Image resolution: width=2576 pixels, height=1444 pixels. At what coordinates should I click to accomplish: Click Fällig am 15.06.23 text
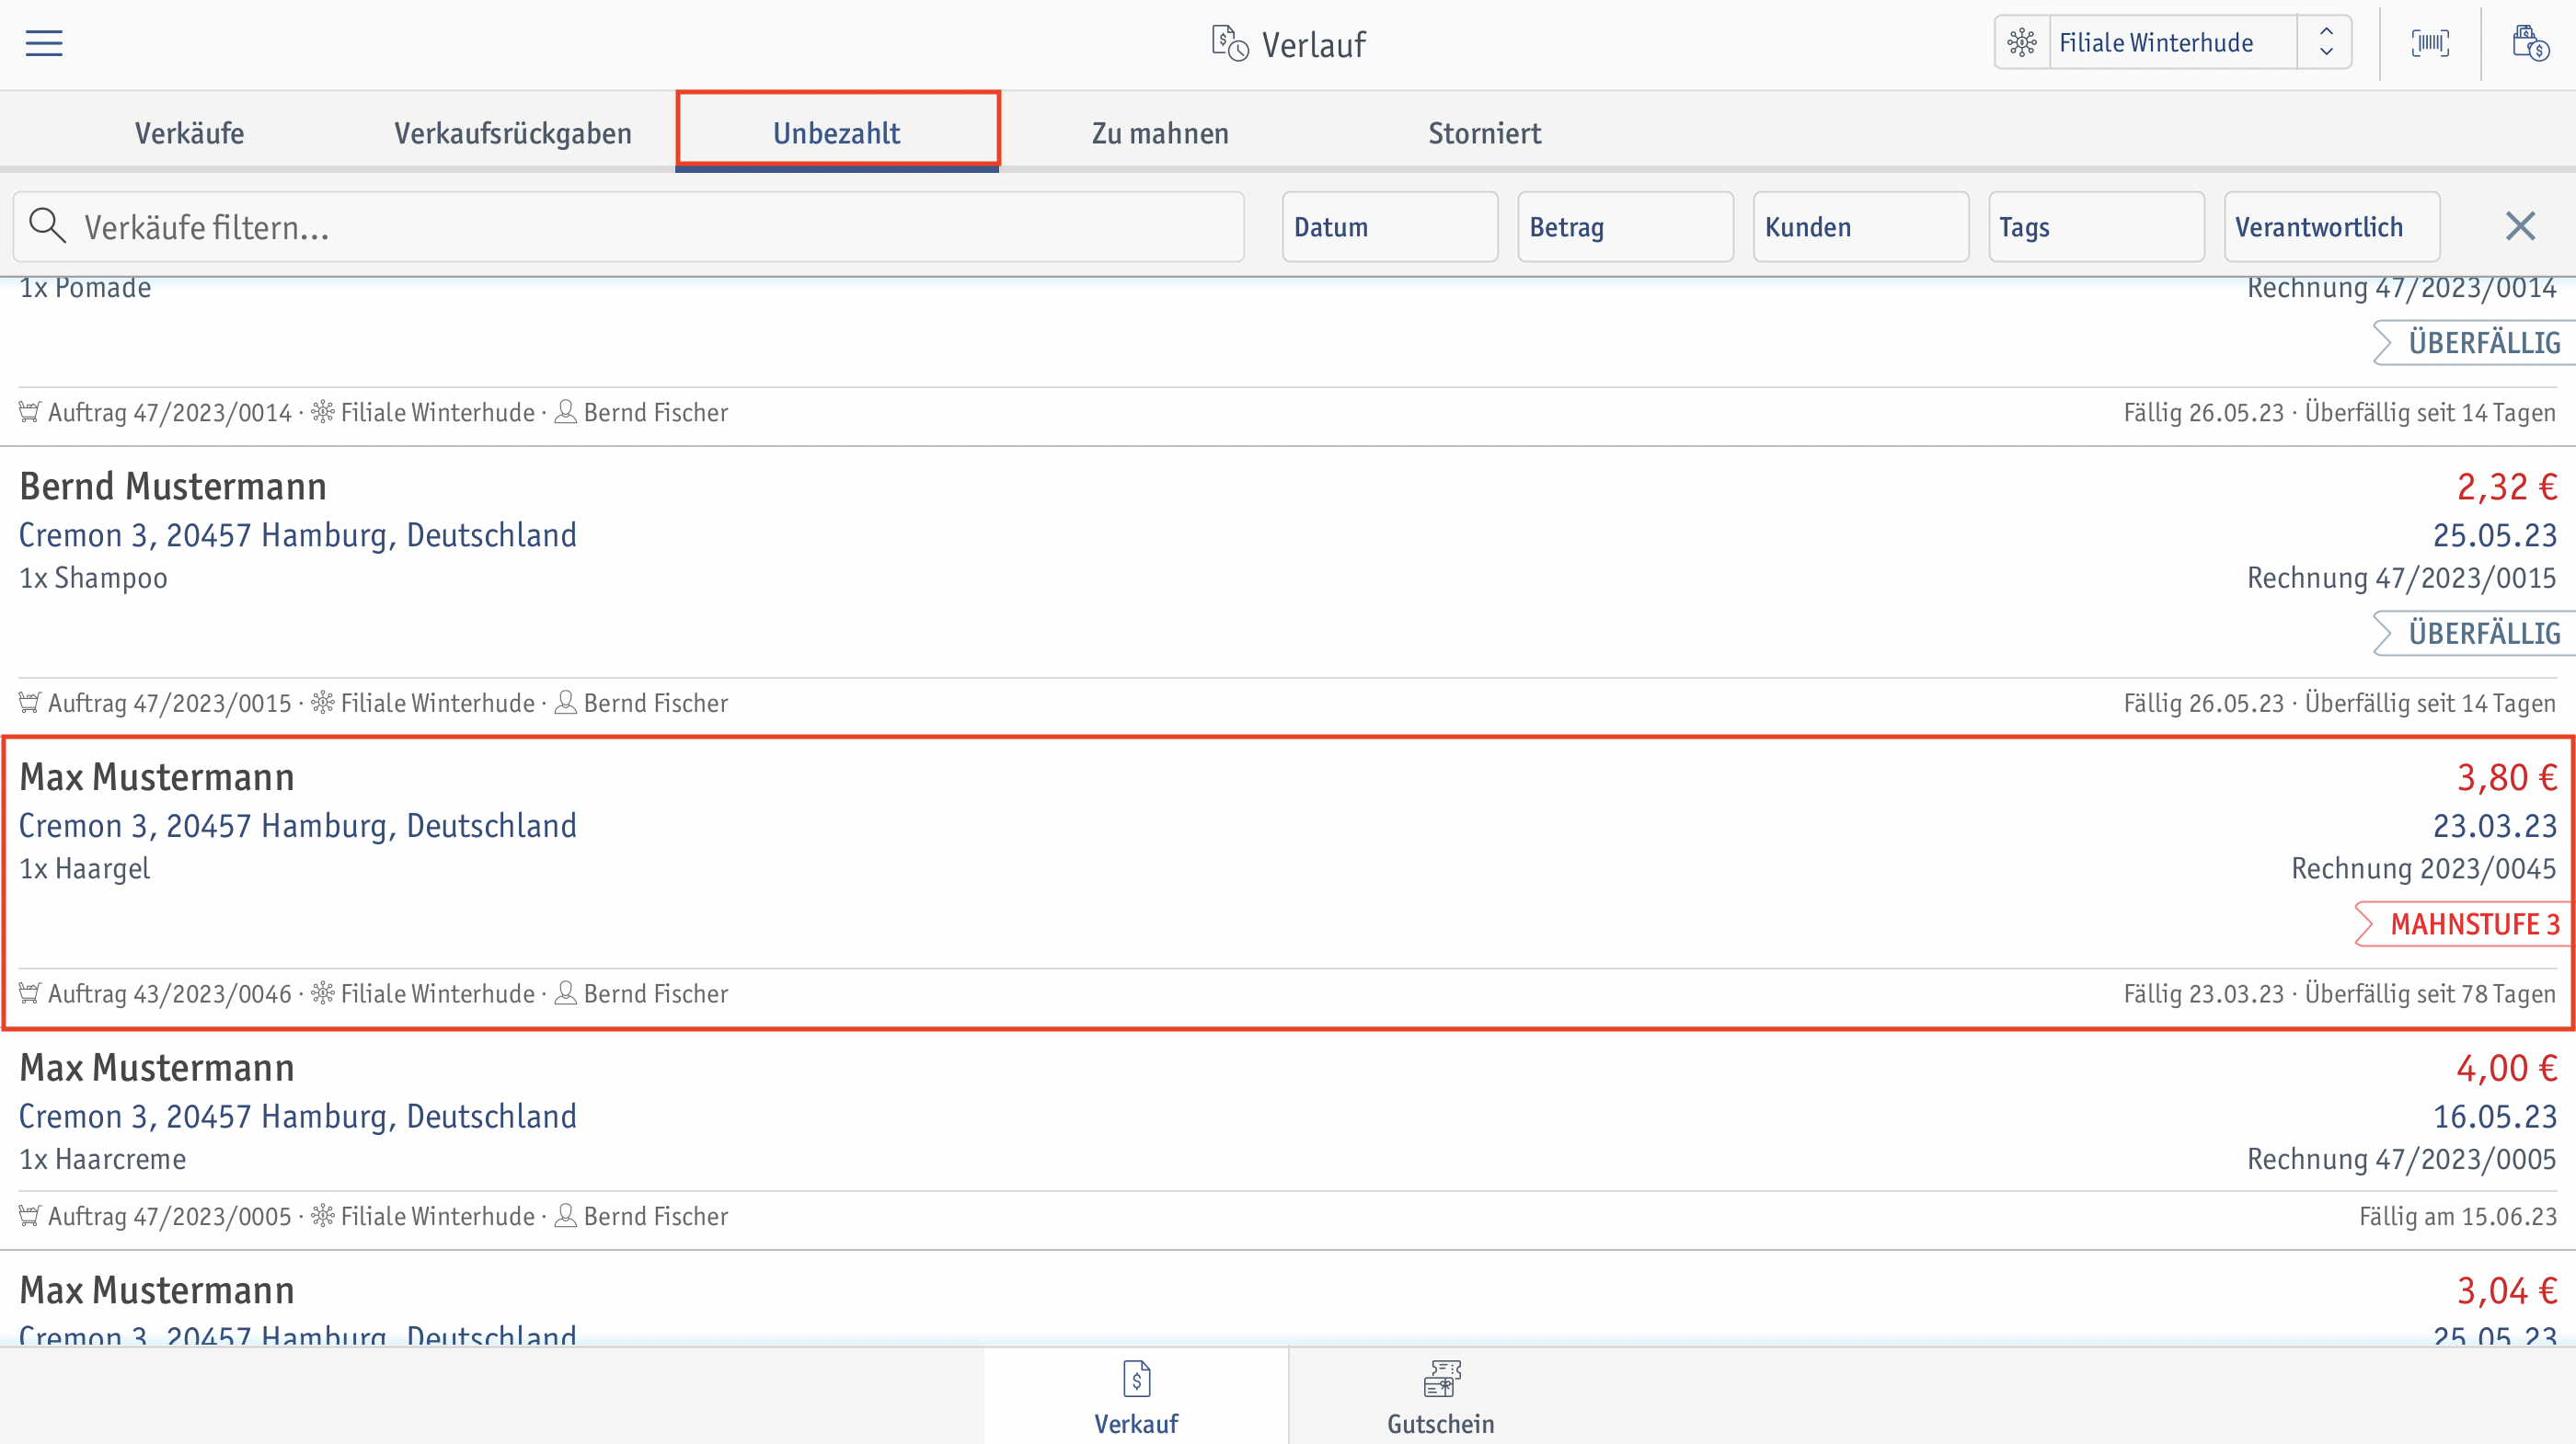tap(2457, 1217)
